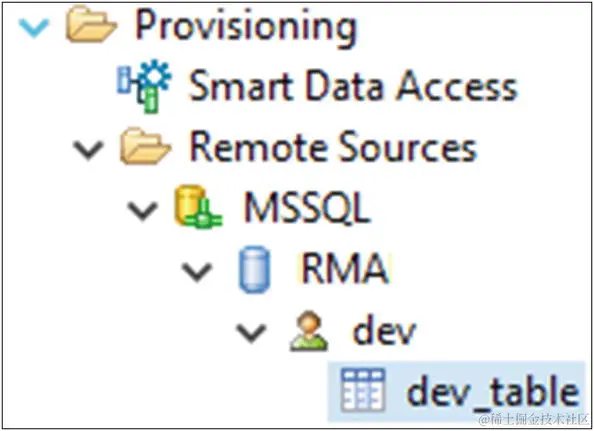Collapse the Remote Sources node

click(88, 150)
